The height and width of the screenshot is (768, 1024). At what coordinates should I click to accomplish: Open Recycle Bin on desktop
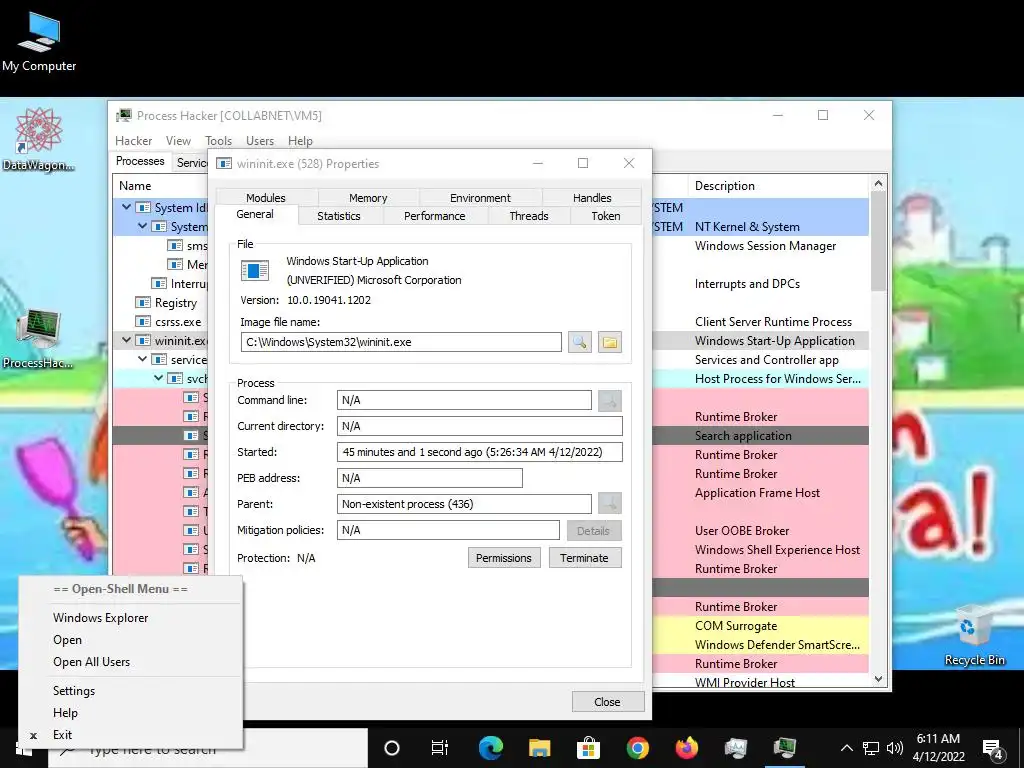point(974,635)
